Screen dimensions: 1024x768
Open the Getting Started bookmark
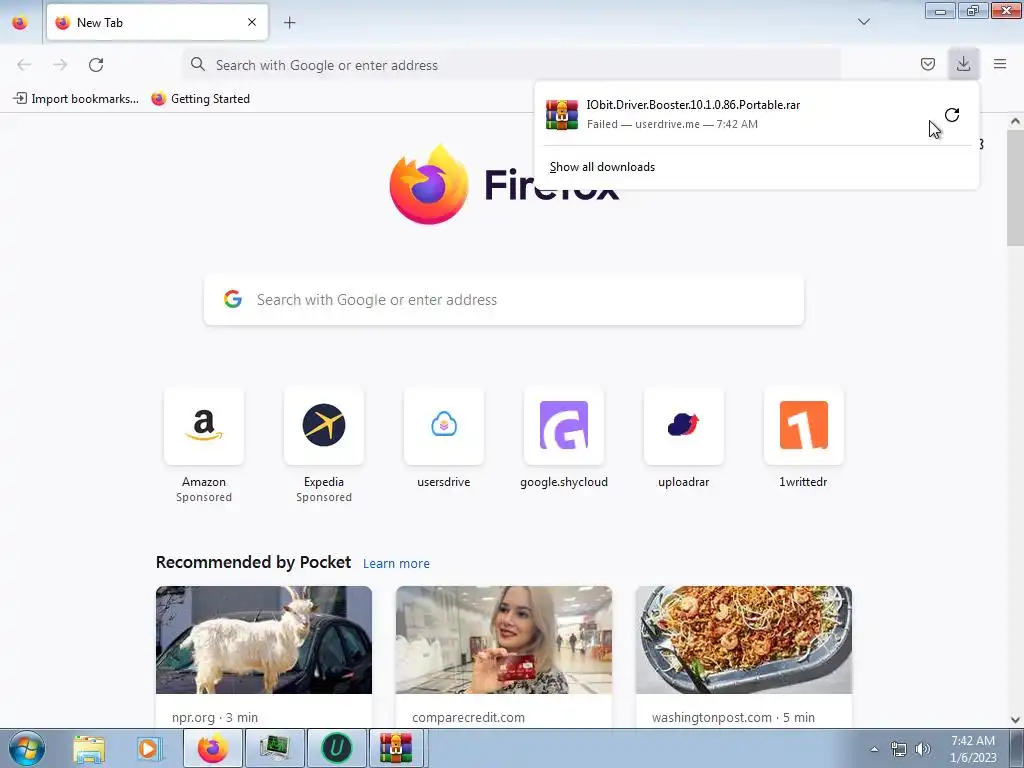200,99
